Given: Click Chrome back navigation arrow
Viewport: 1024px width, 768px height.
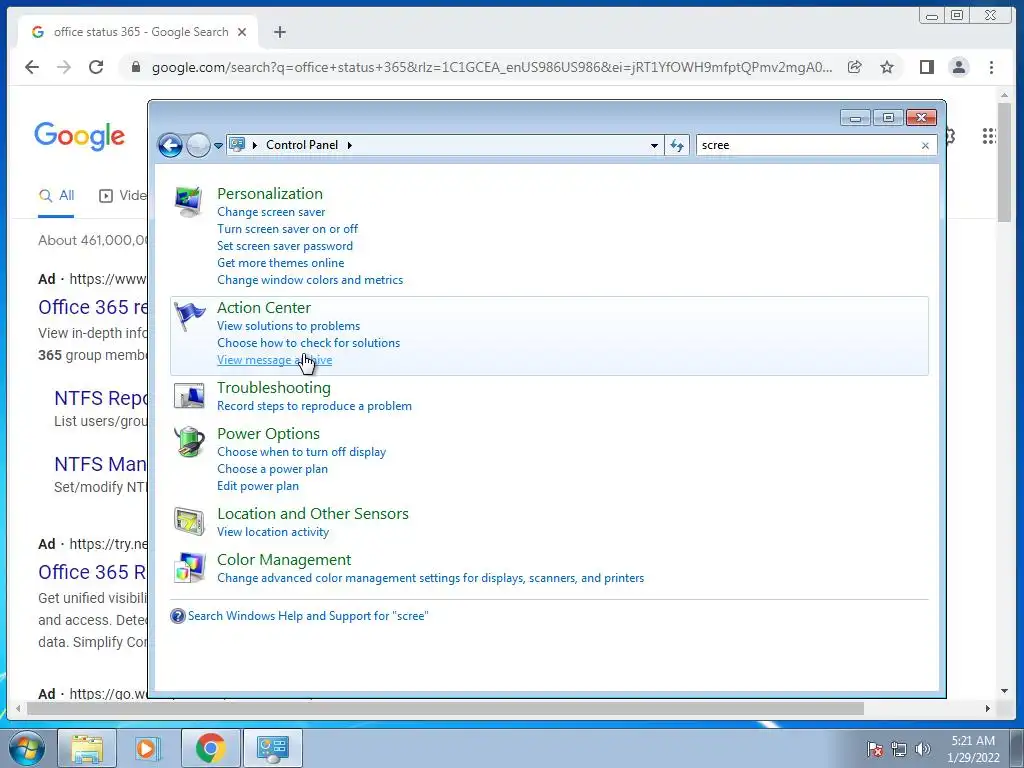Looking at the screenshot, I should pyautogui.click(x=32, y=67).
